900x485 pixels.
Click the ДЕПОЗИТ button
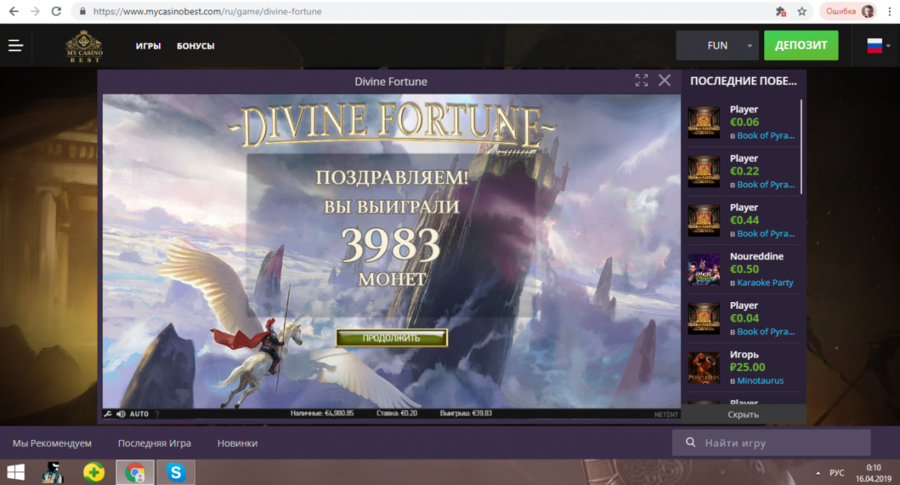click(x=801, y=45)
